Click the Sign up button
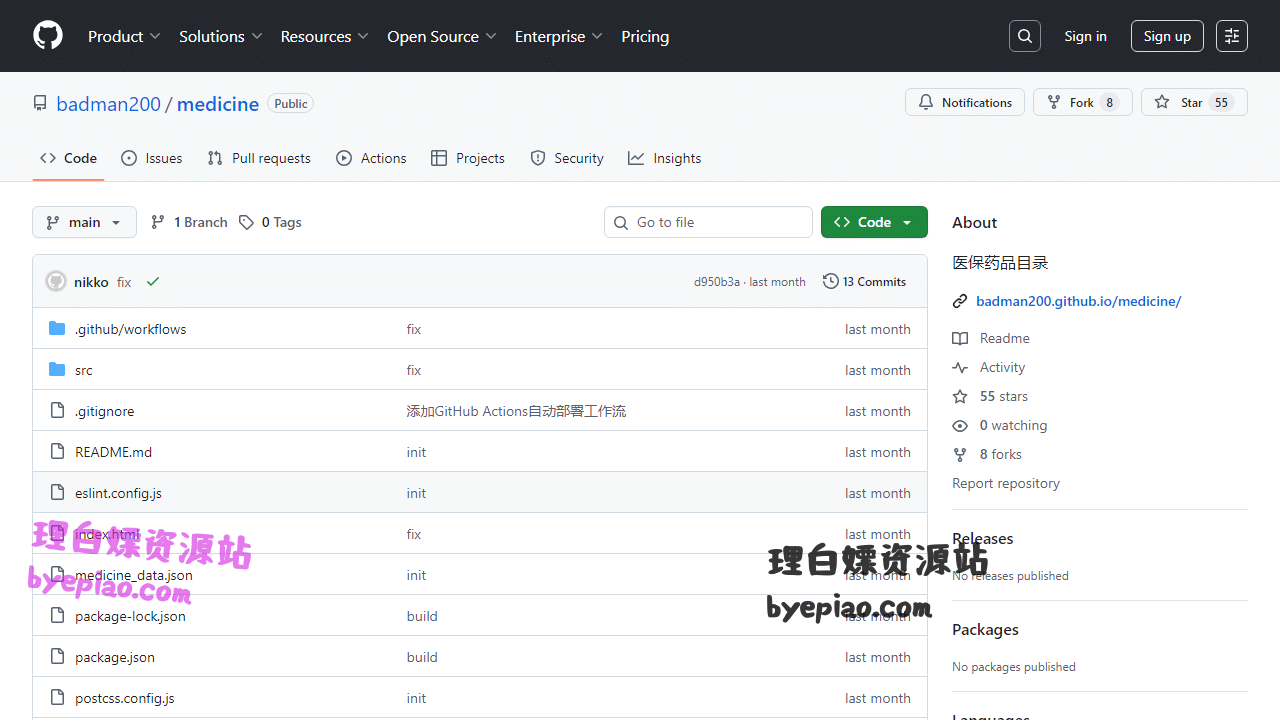Viewport: 1280px width, 720px height. tap(1167, 36)
